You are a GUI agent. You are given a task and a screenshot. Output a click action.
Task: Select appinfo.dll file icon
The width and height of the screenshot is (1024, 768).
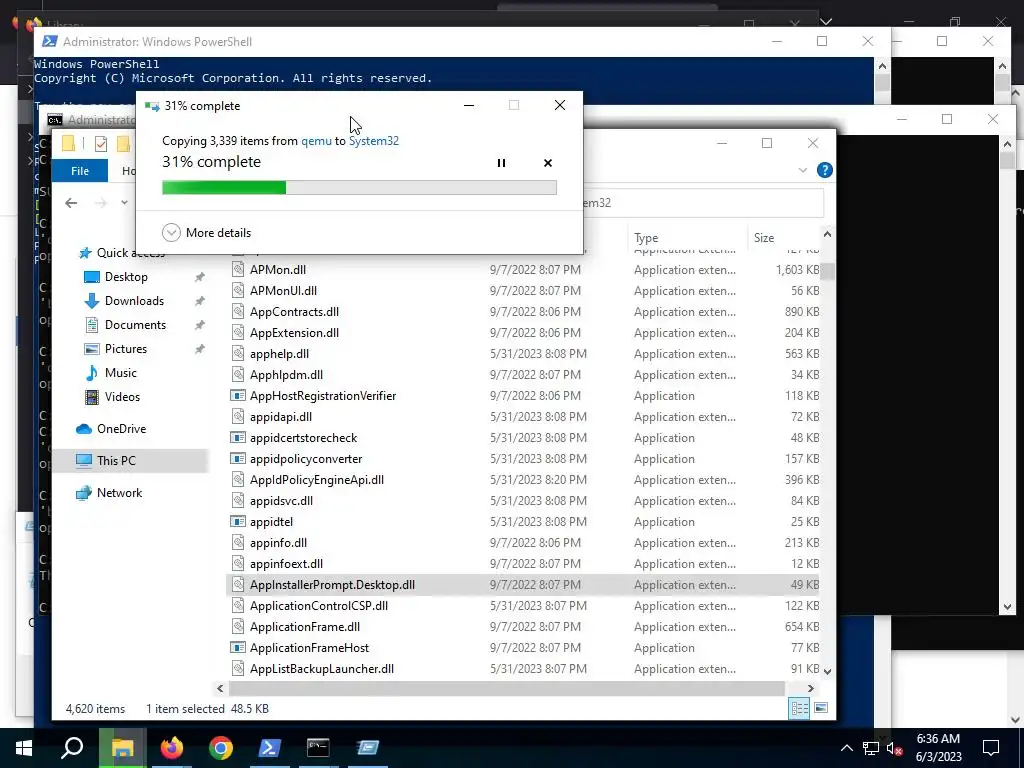(x=238, y=543)
